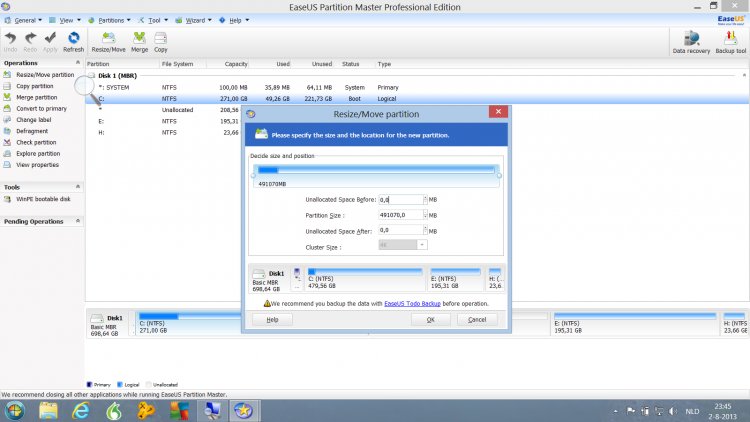Select the Resize/Move toolbar icon

pyautogui.click(x=109, y=42)
